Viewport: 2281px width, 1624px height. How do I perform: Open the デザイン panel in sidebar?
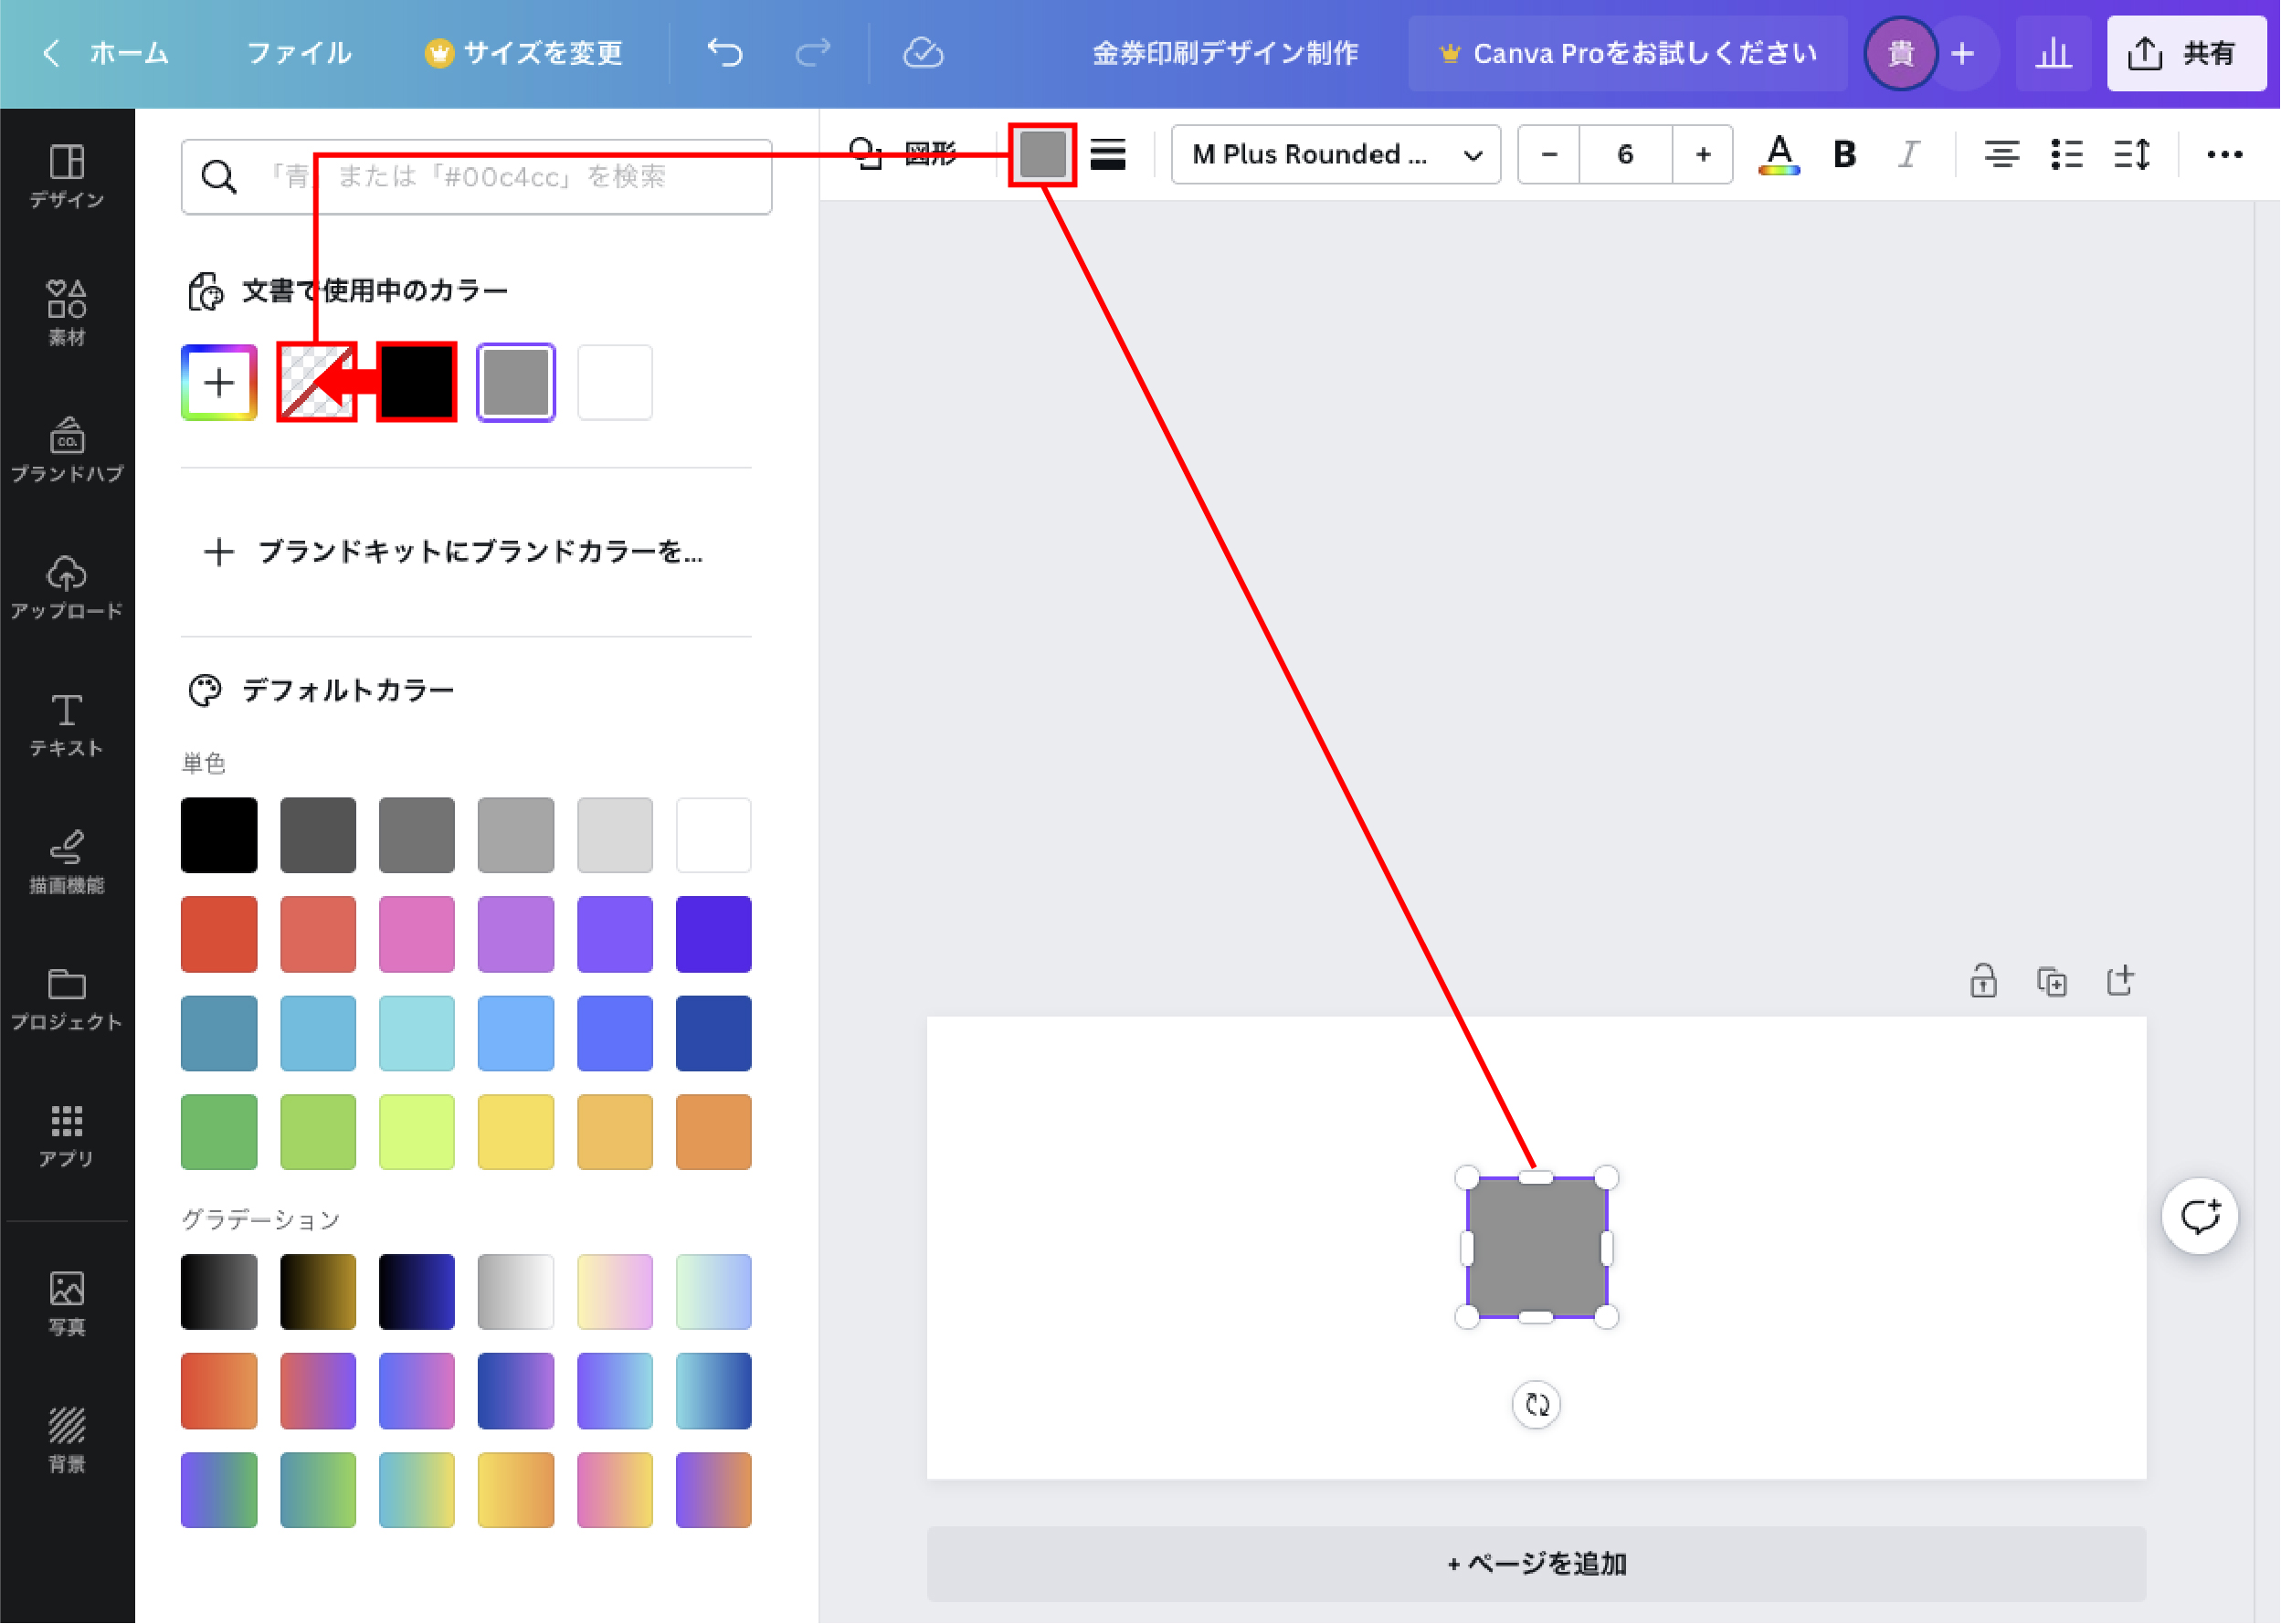tap(67, 177)
